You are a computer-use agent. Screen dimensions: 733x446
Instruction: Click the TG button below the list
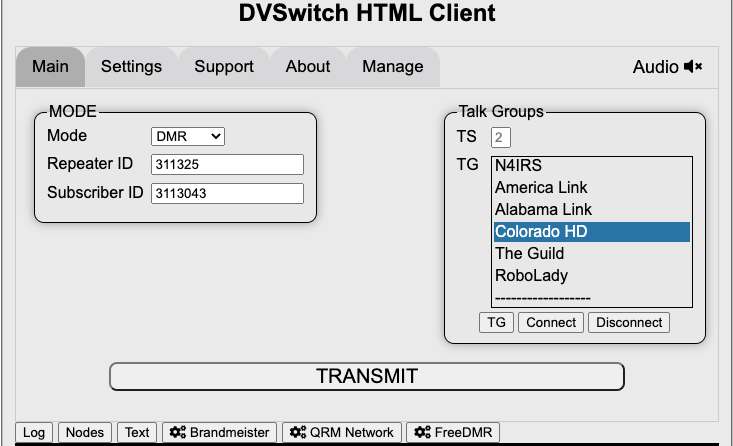point(496,322)
